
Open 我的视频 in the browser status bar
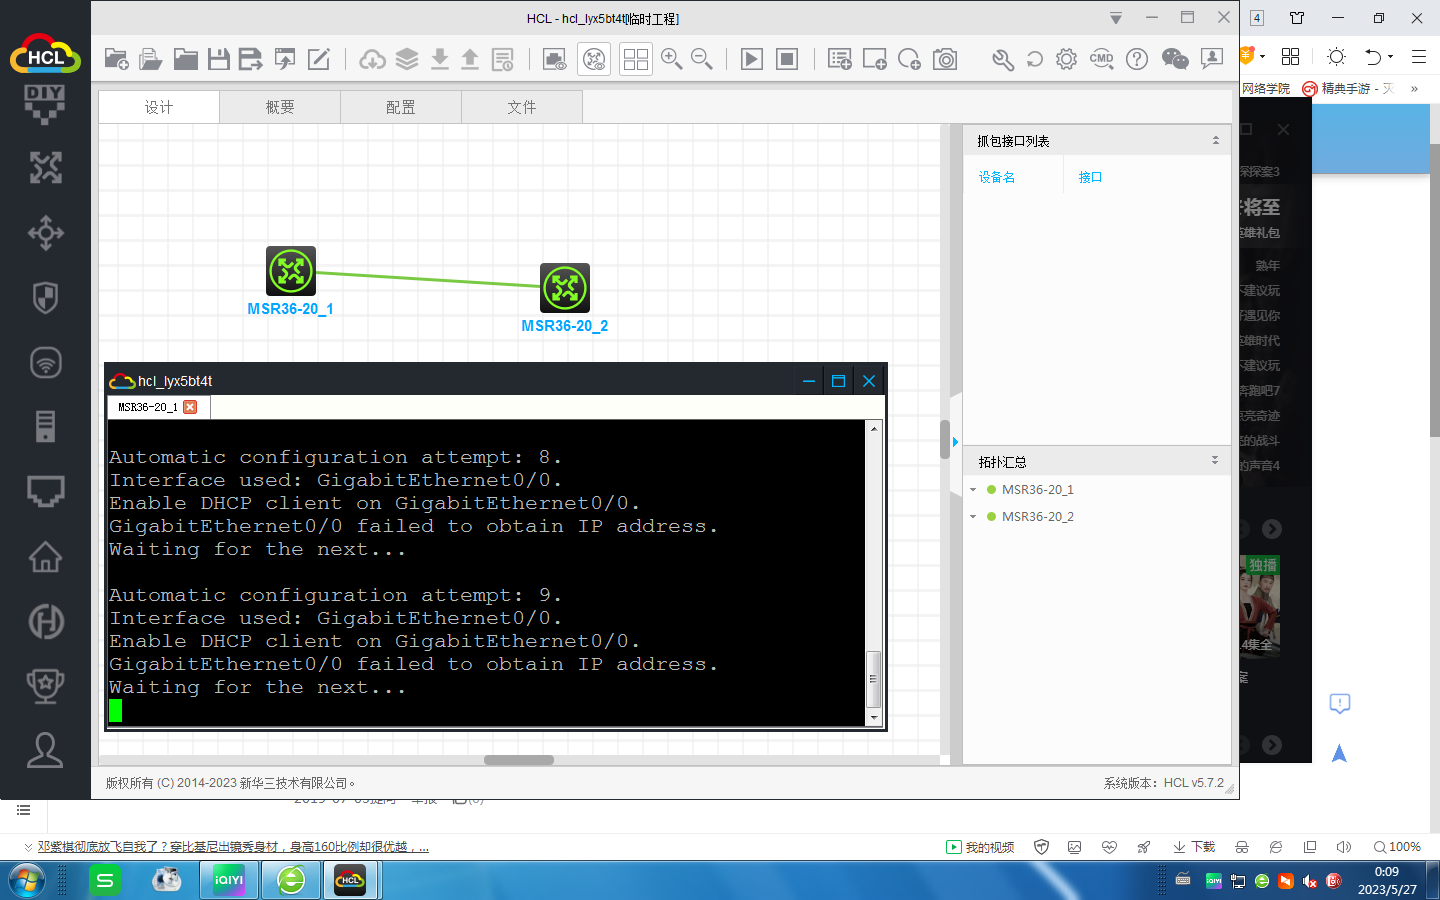980,847
